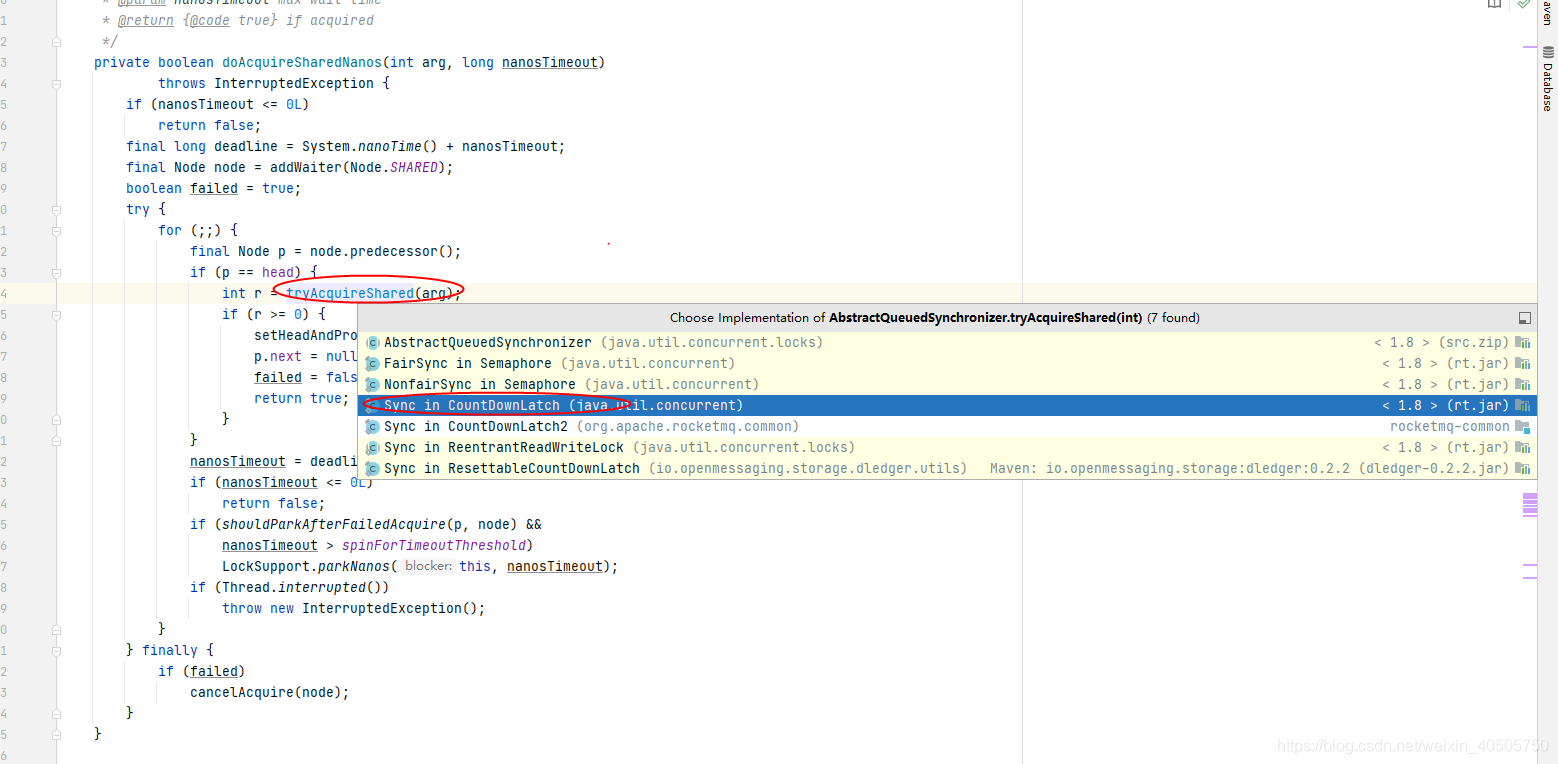The height and width of the screenshot is (764, 1558).
Task: Click the module icon next to rocketmq-common
Action: point(1522,427)
